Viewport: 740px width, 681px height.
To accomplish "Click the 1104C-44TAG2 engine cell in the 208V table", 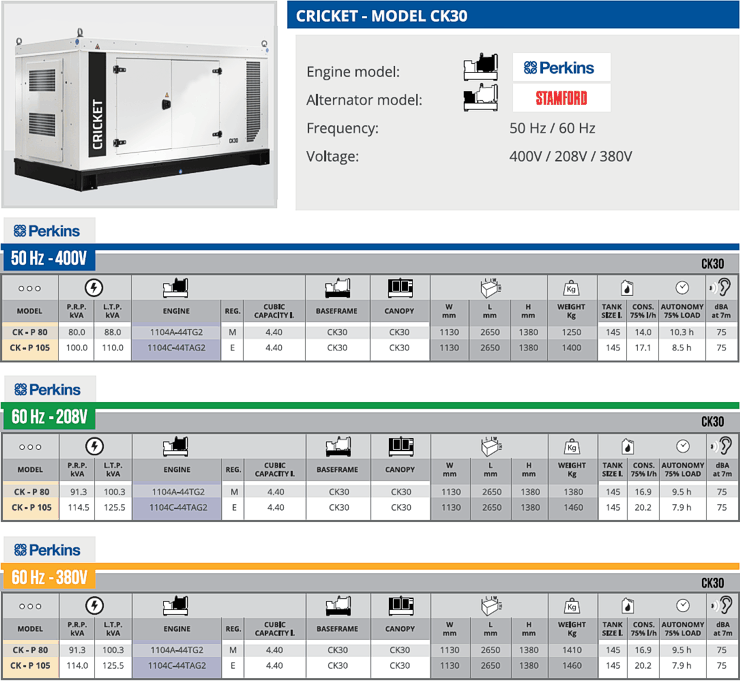I will pos(178,507).
